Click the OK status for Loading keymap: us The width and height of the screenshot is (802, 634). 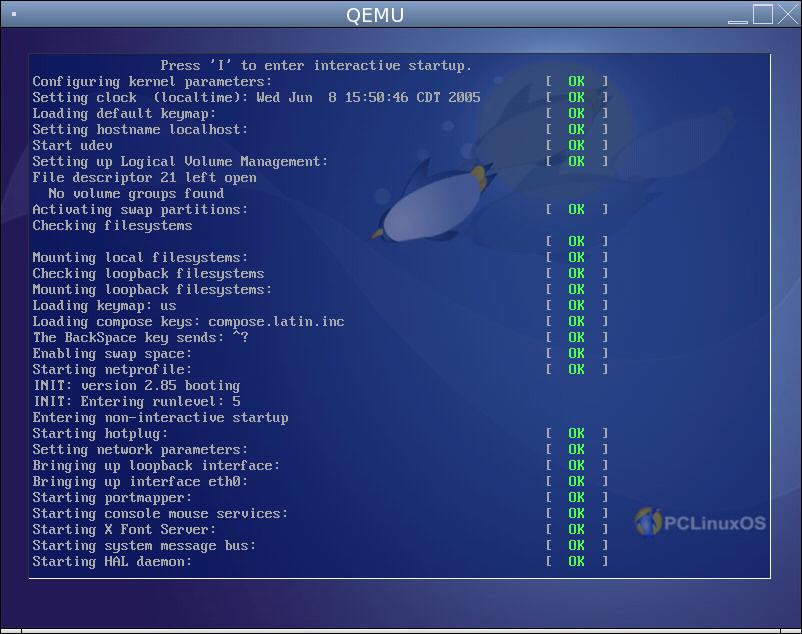576,305
